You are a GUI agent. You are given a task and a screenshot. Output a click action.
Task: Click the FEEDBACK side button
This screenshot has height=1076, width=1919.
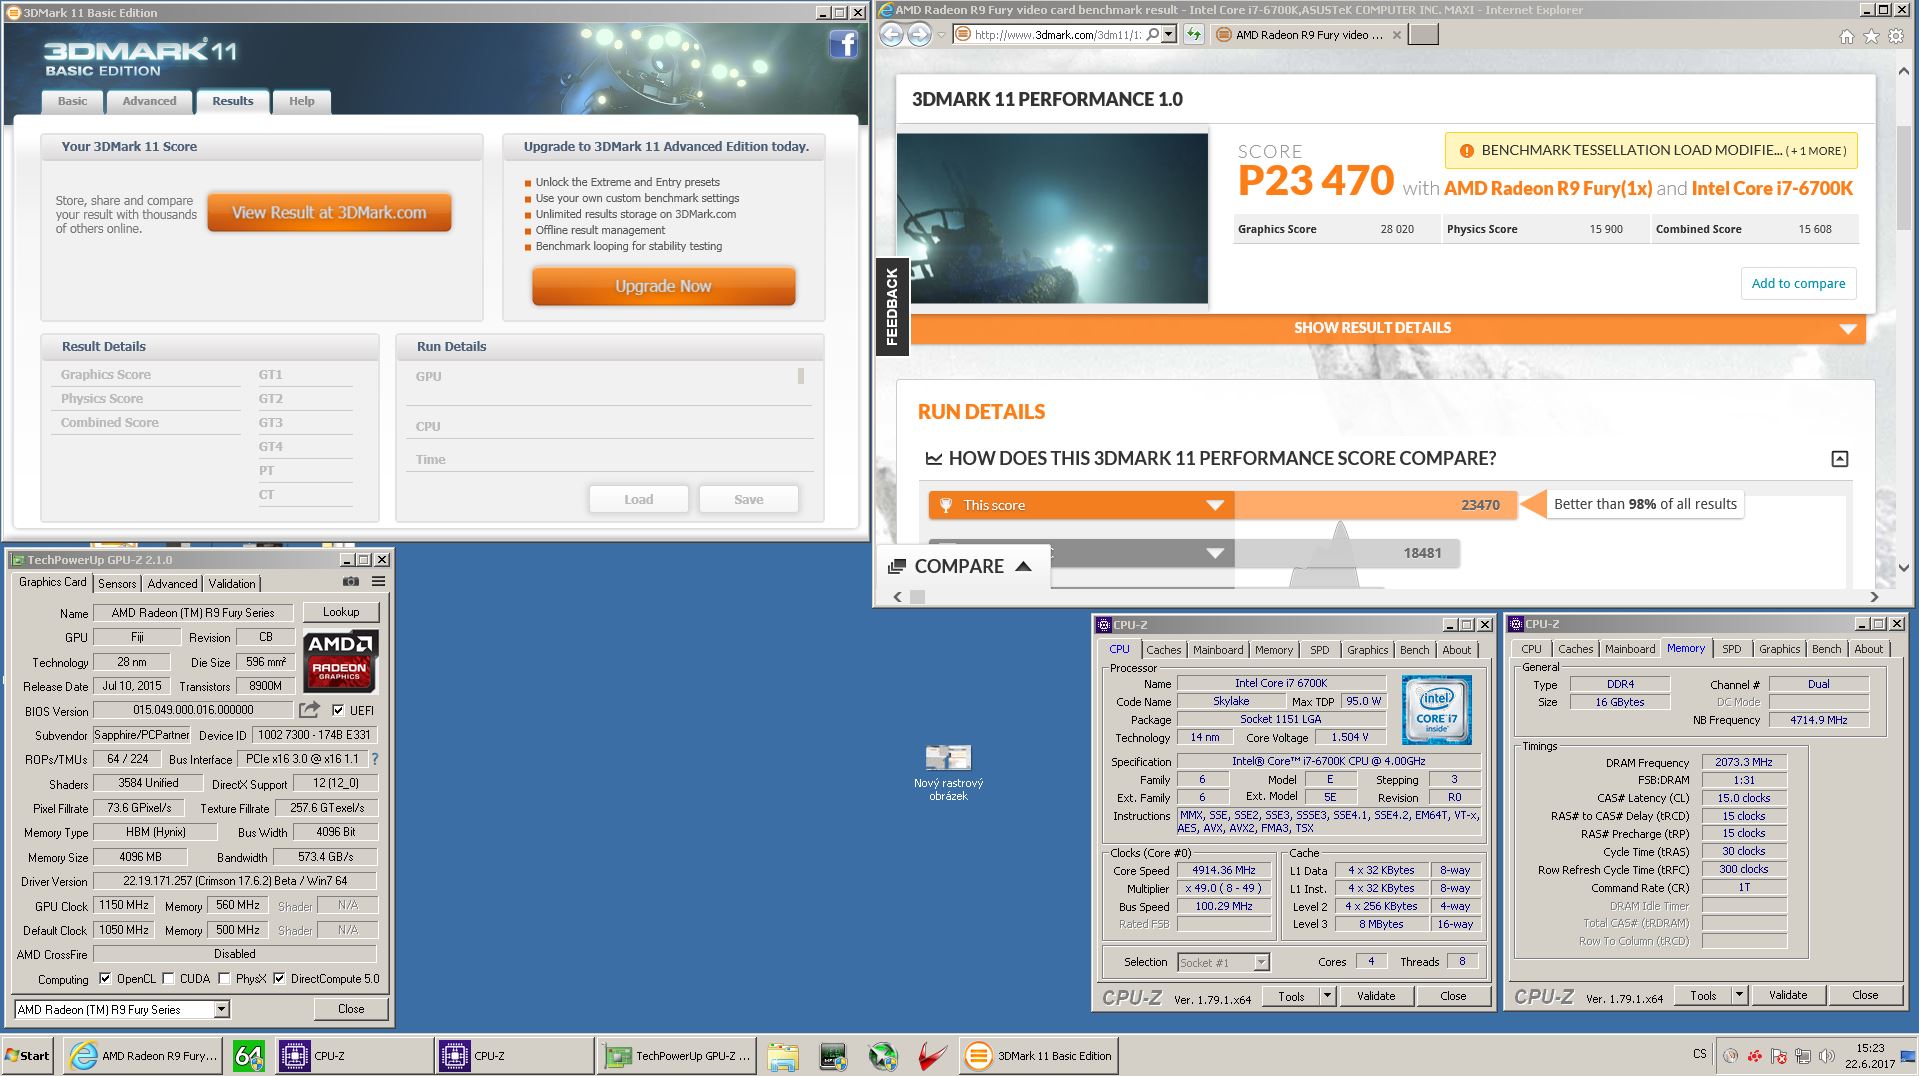point(892,307)
